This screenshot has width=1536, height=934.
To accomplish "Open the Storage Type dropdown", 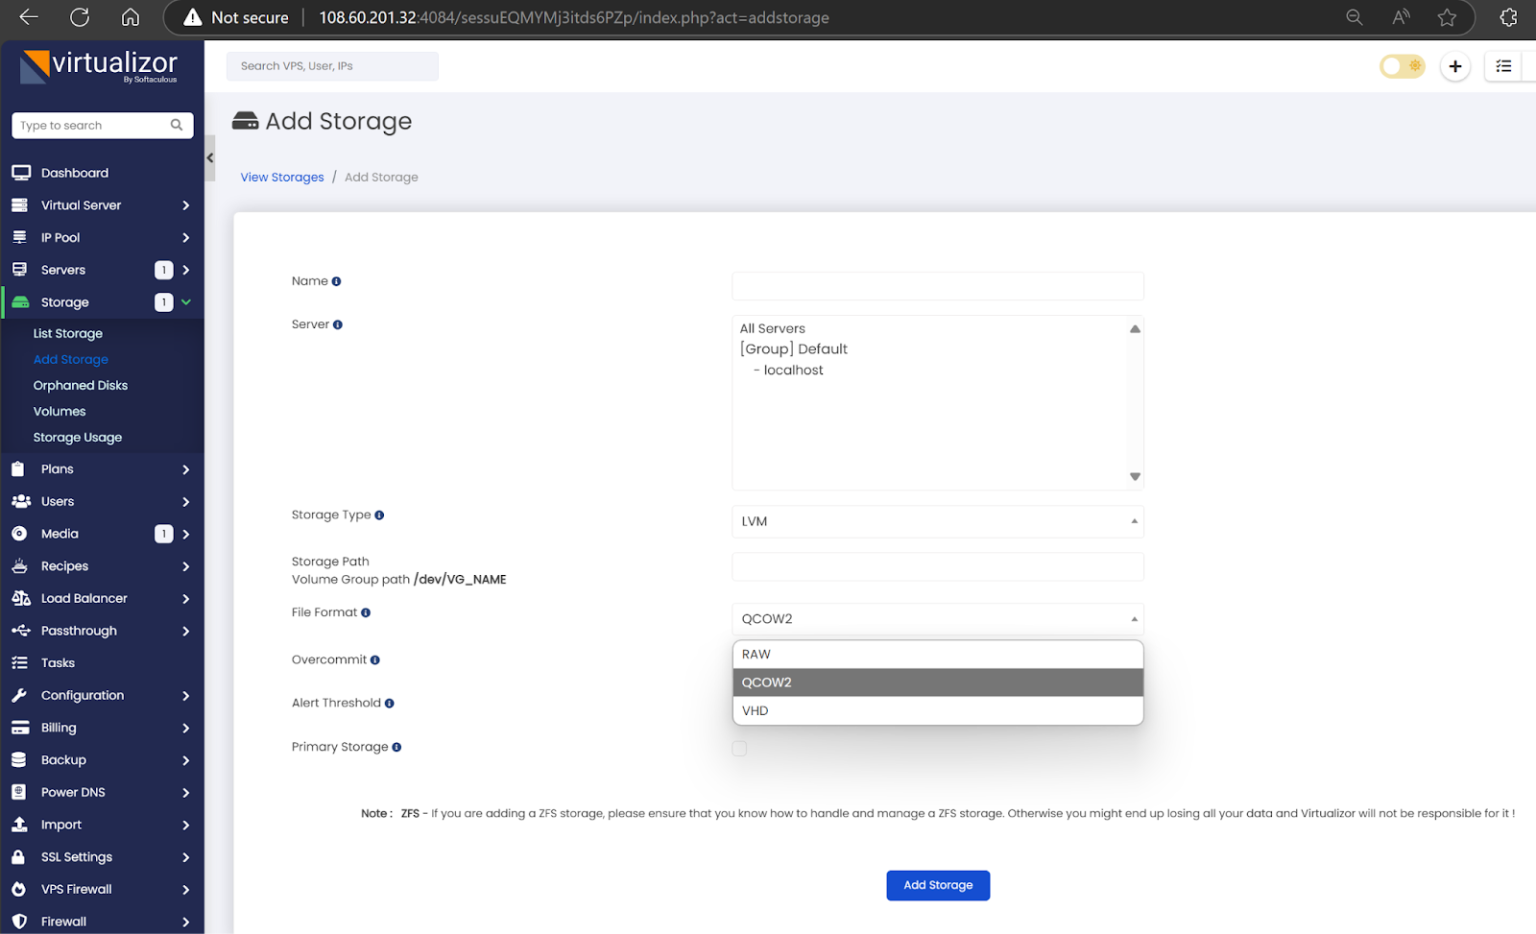I will 938,521.
